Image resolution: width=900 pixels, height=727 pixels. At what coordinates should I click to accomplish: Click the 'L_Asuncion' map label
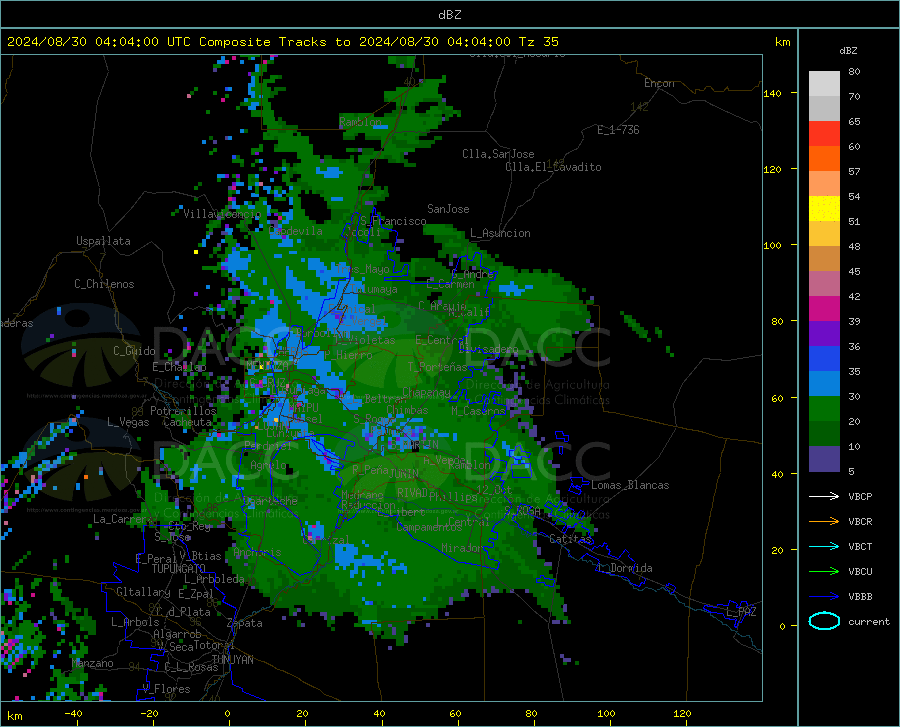pos(500,233)
